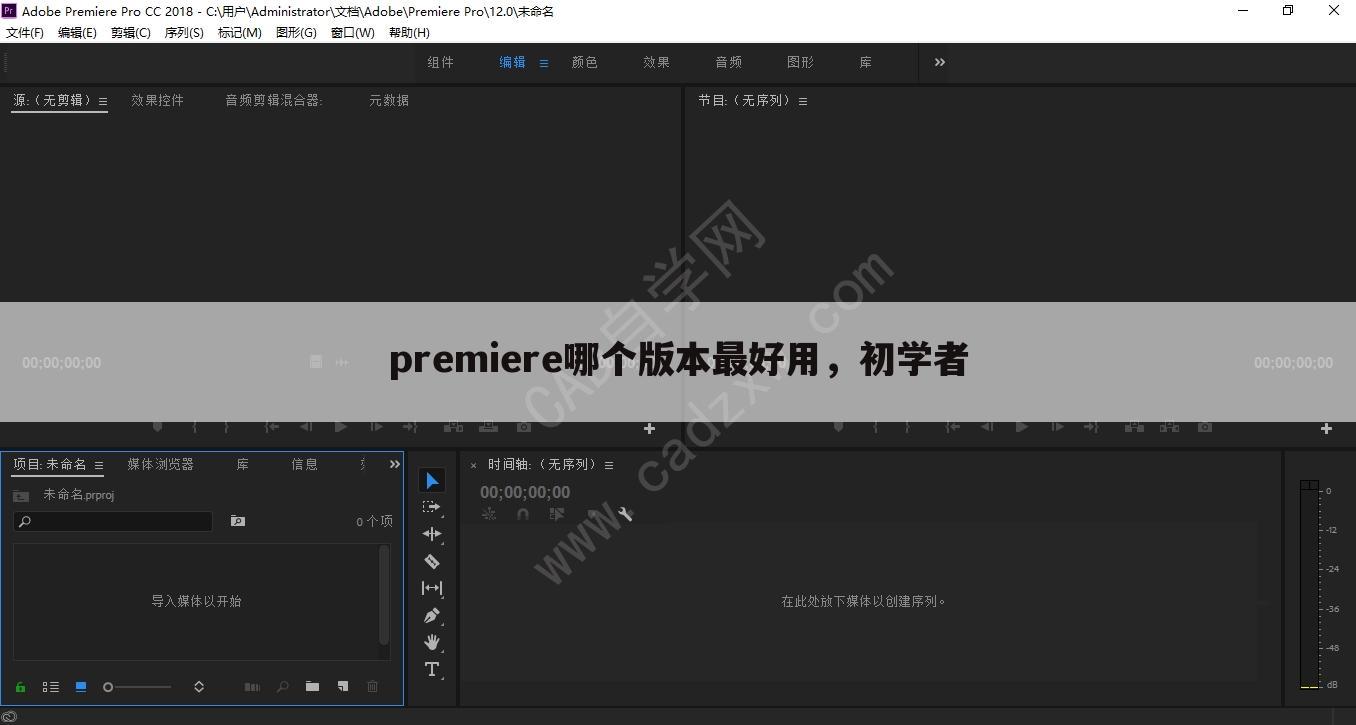Click the Clear trash icon in the Project panel
The height and width of the screenshot is (725, 1356).
coord(373,686)
